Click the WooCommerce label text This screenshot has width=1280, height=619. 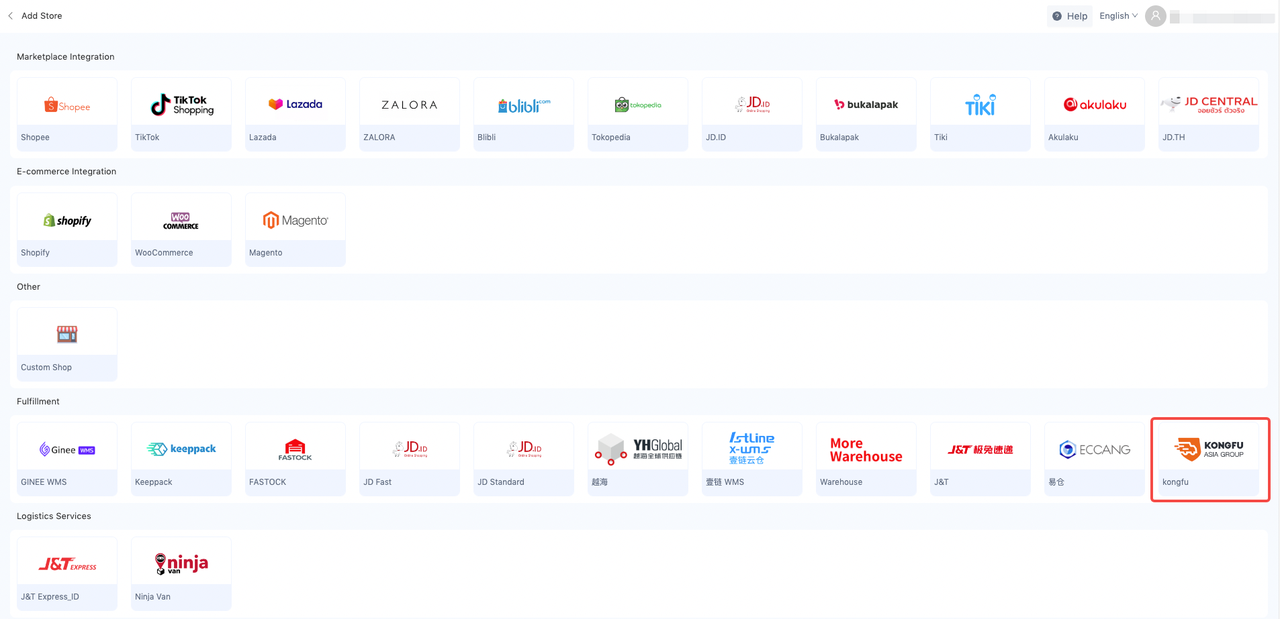point(164,253)
